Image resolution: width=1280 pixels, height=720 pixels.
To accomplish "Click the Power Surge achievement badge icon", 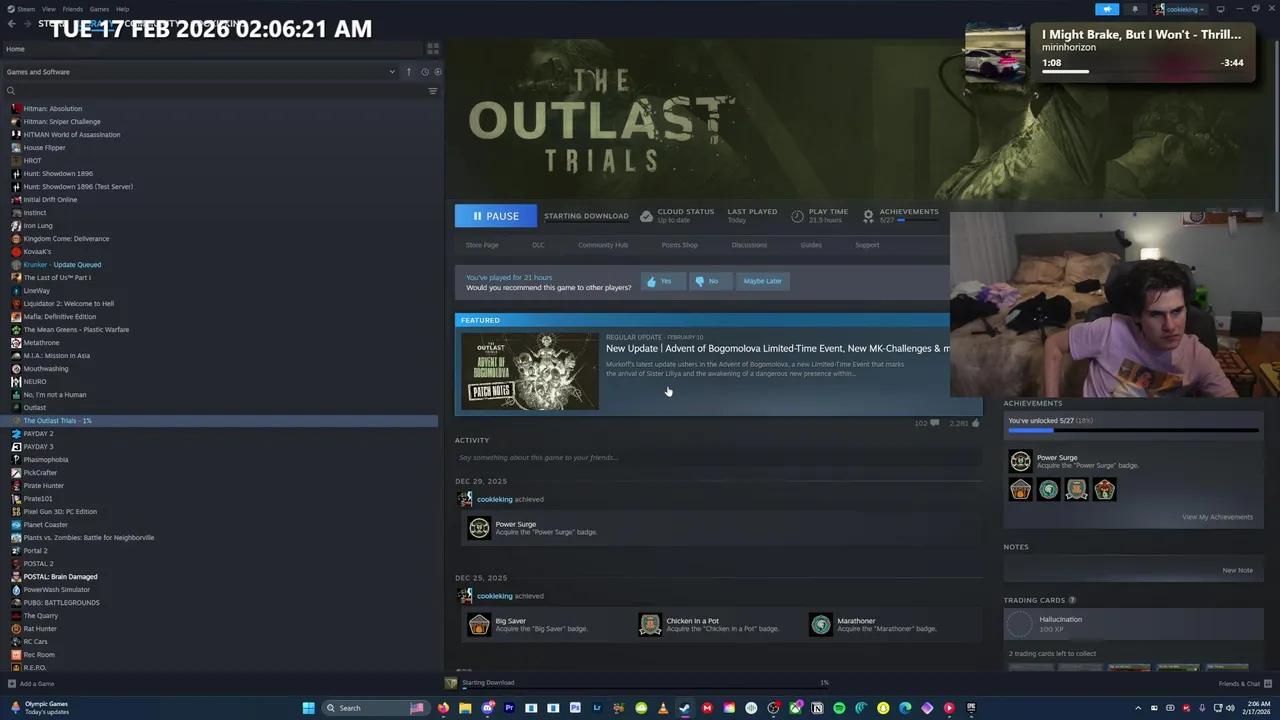I will [x=479, y=528].
